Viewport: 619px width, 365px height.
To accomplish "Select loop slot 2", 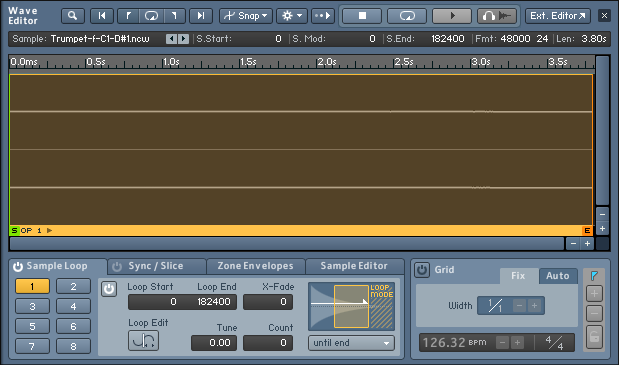I will [x=73, y=286].
